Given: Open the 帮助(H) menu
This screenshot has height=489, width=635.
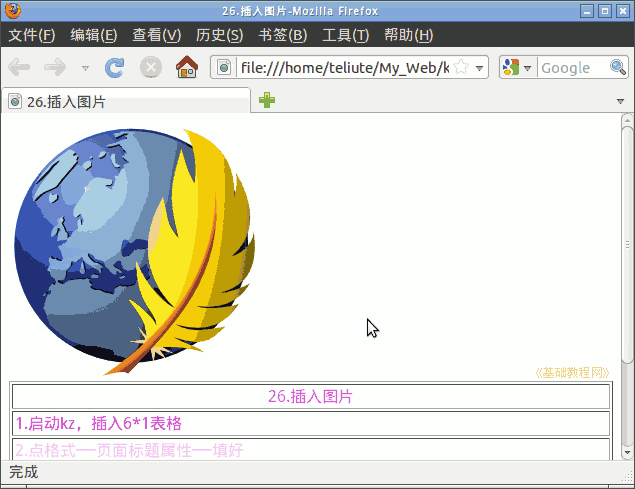Looking at the screenshot, I should click(x=409, y=35).
